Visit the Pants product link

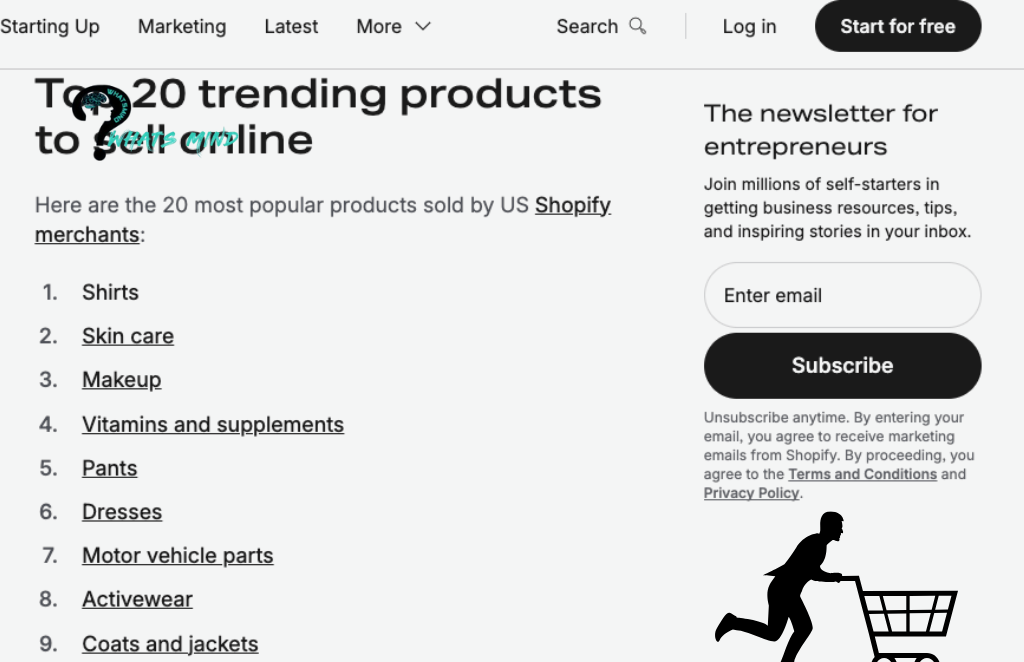pyautogui.click(x=110, y=468)
